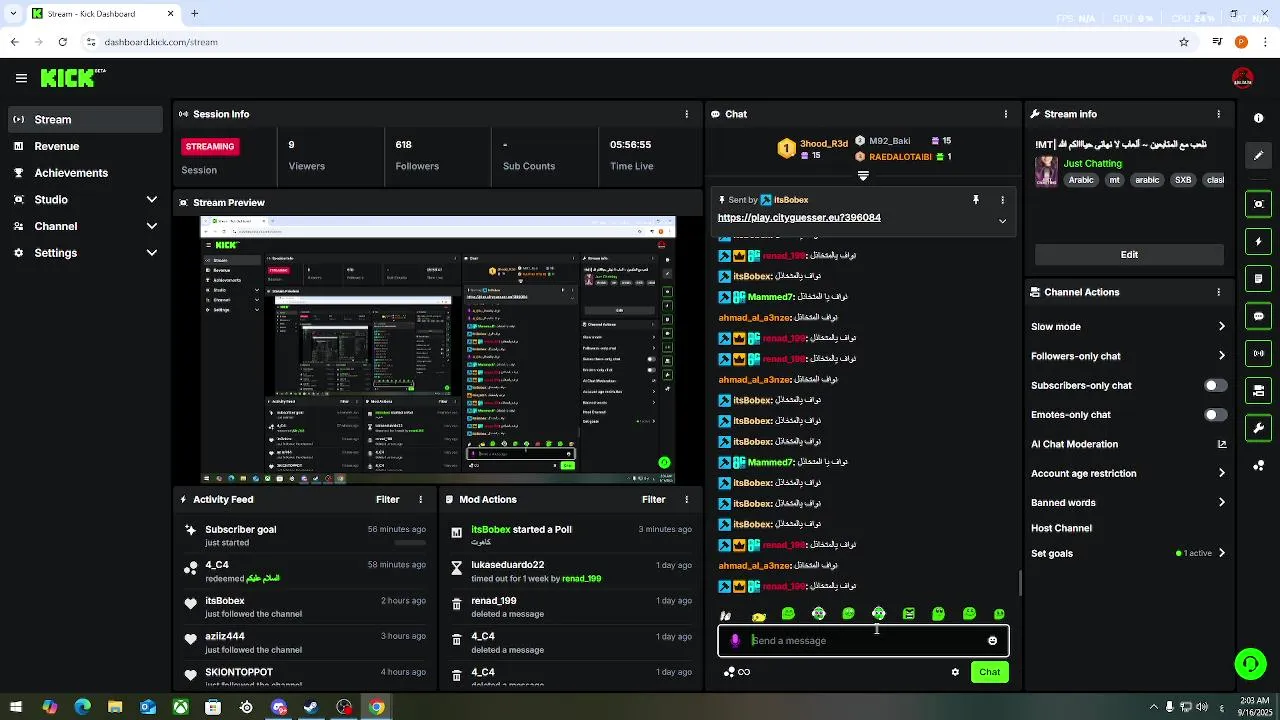Expand the Settings sidebar section
The height and width of the screenshot is (720, 1280).
[152, 253]
